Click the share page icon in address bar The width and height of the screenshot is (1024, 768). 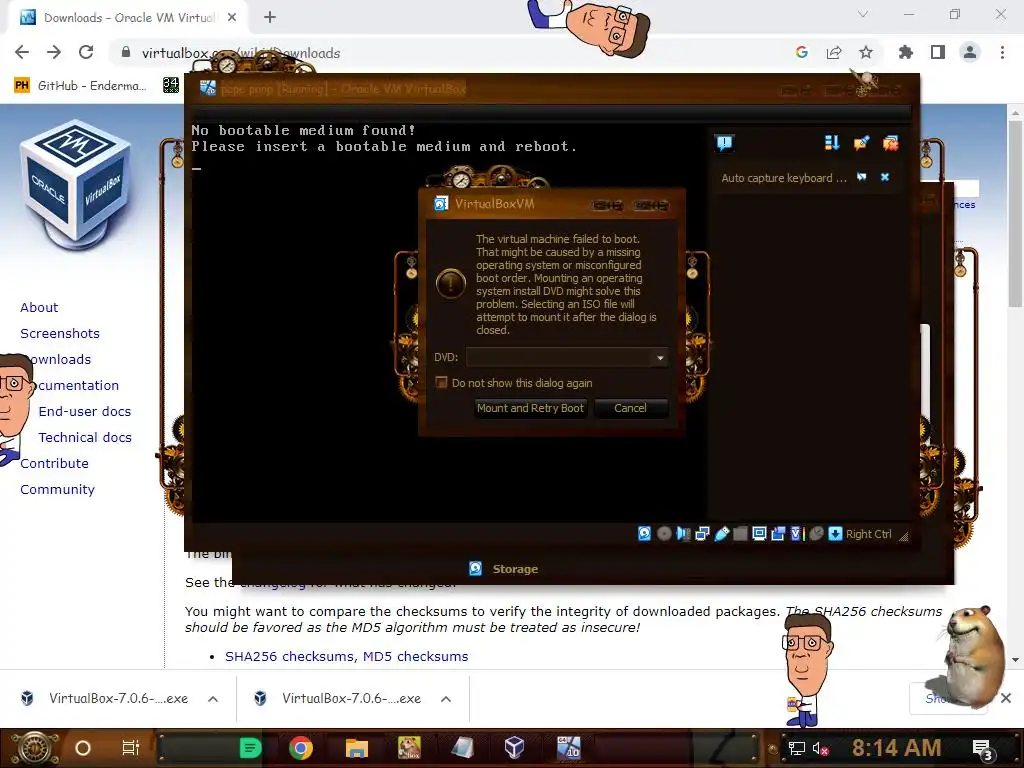click(834, 52)
